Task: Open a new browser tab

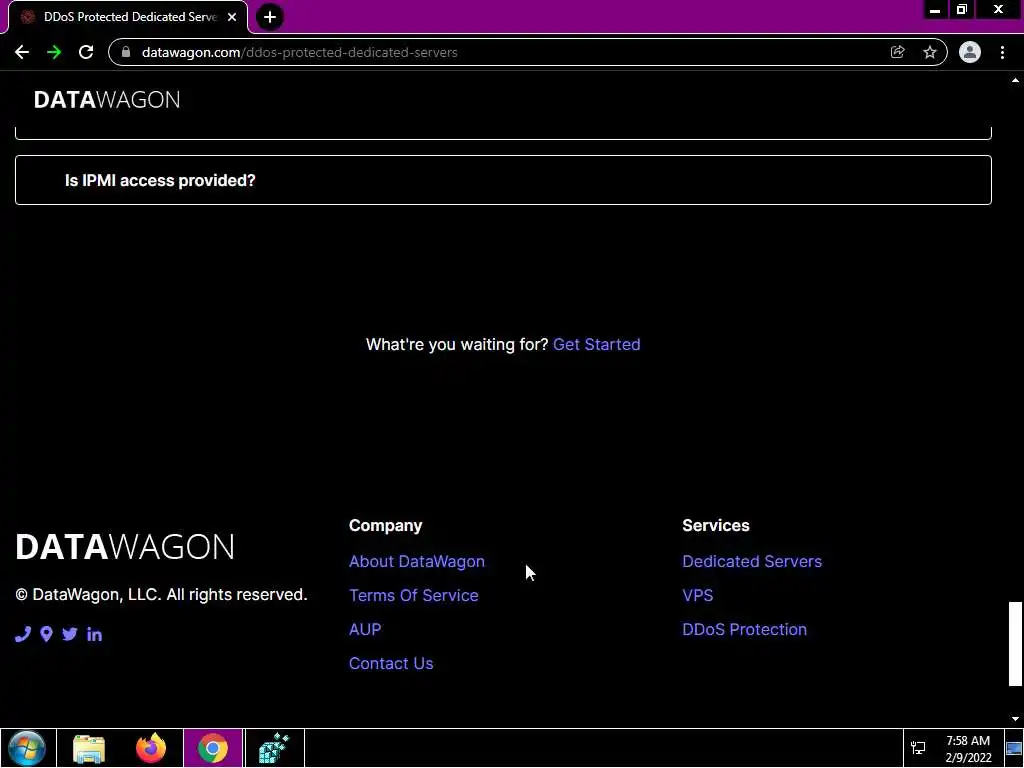Action: [x=270, y=17]
